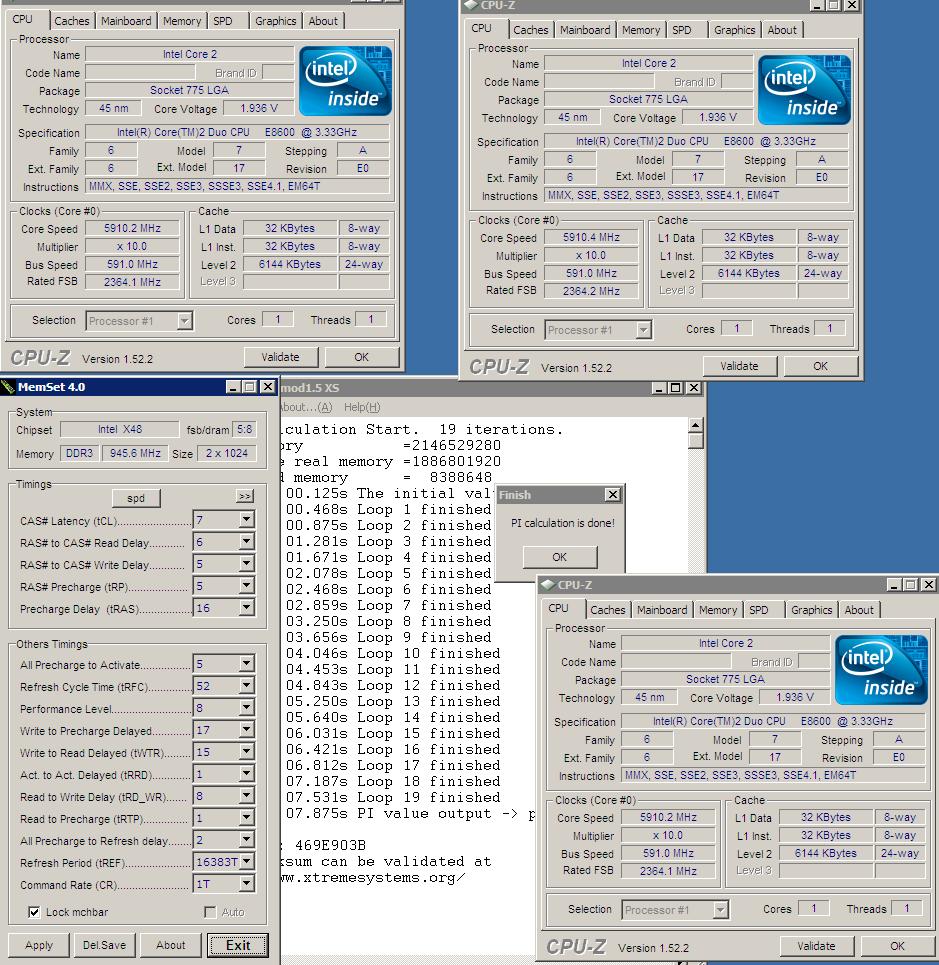The width and height of the screenshot is (939, 965).
Task: Open All Precharge to Refresh delay dropdown
Action: (246, 840)
